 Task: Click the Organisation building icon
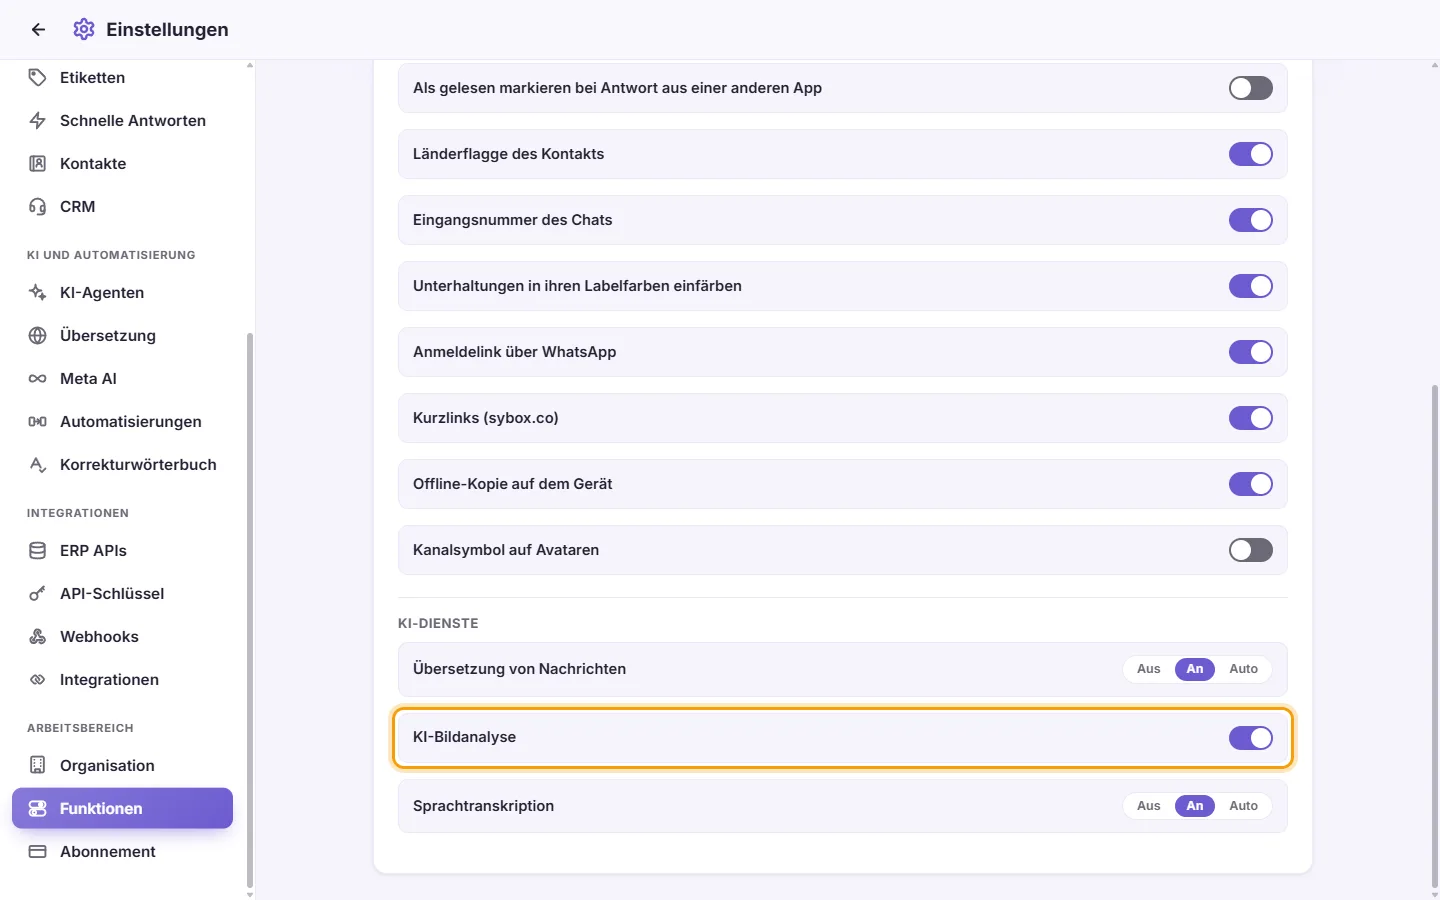(x=38, y=766)
